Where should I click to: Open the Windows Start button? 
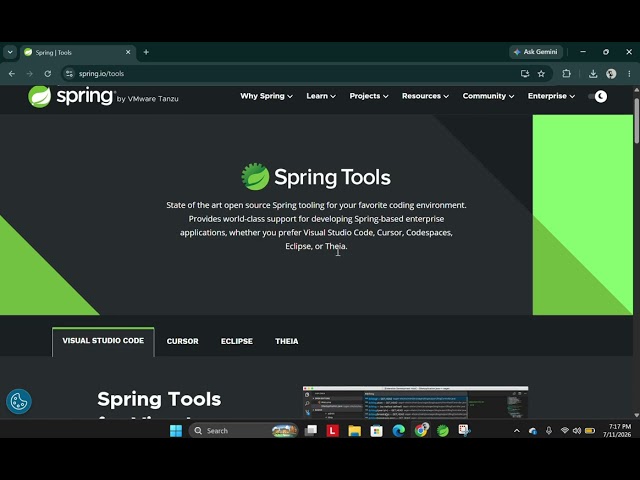click(176, 431)
